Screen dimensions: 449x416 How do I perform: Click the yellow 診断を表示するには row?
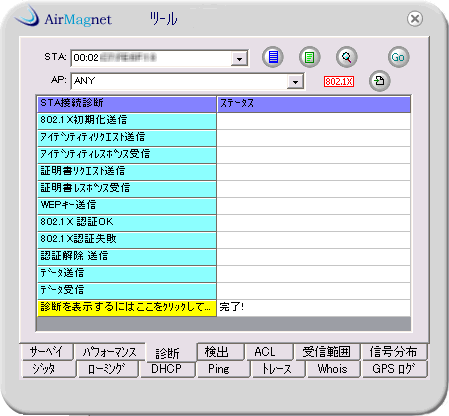[127, 307]
